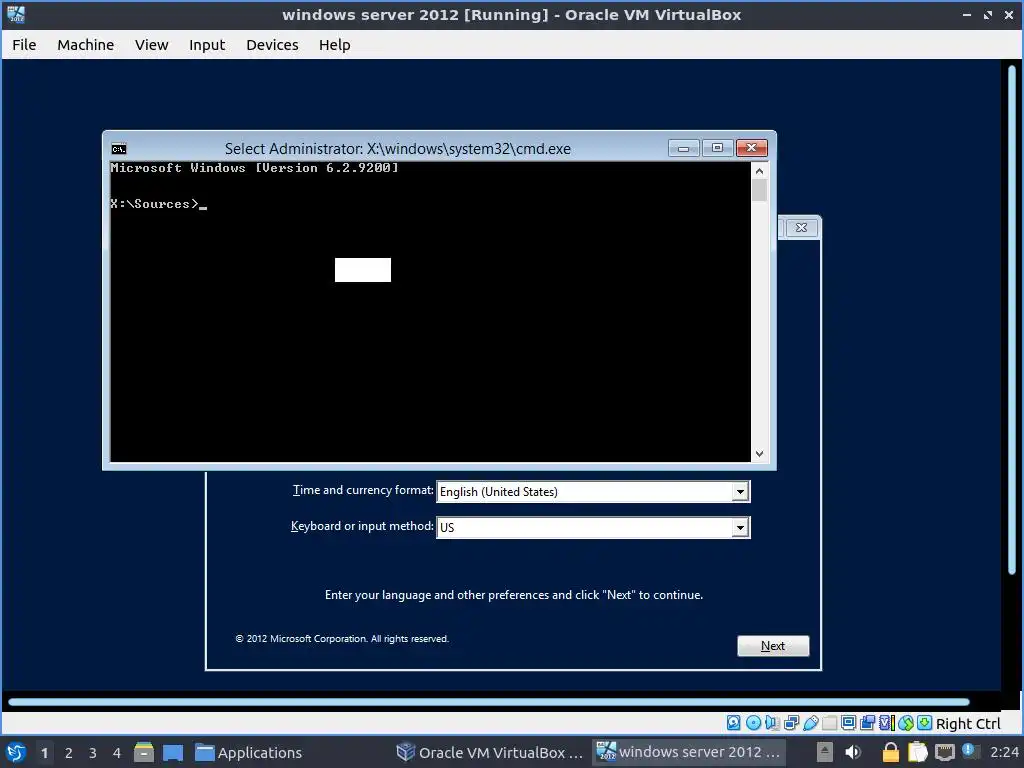Image resolution: width=1024 pixels, height=768 pixels.
Task: Click the cmd vertical scrollbar thumb
Action: click(759, 190)
